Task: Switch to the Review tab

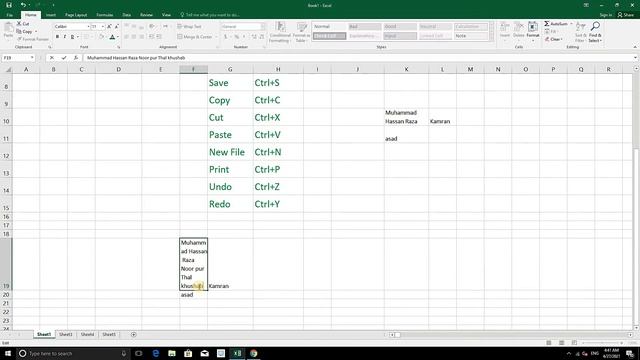Action: 146,15
